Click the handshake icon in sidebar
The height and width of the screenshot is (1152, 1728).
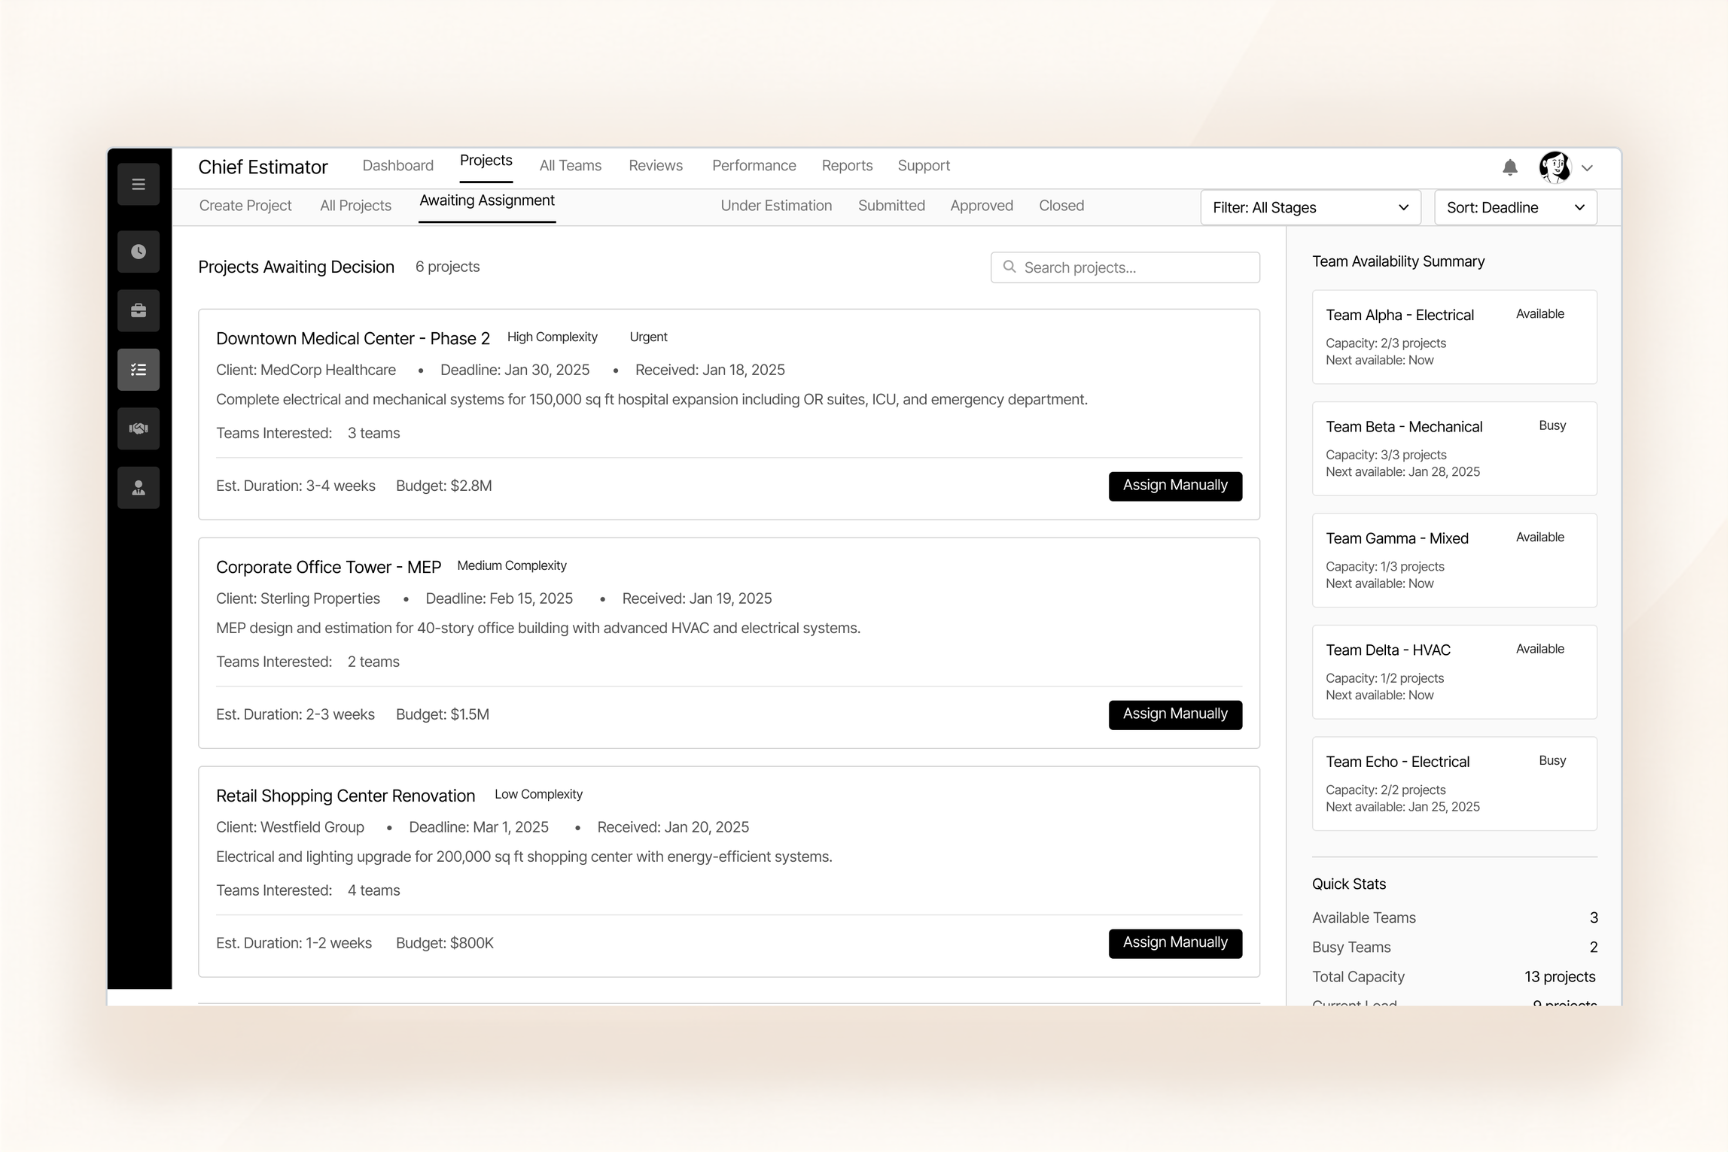pyautogui.click(x=138, y=429)
